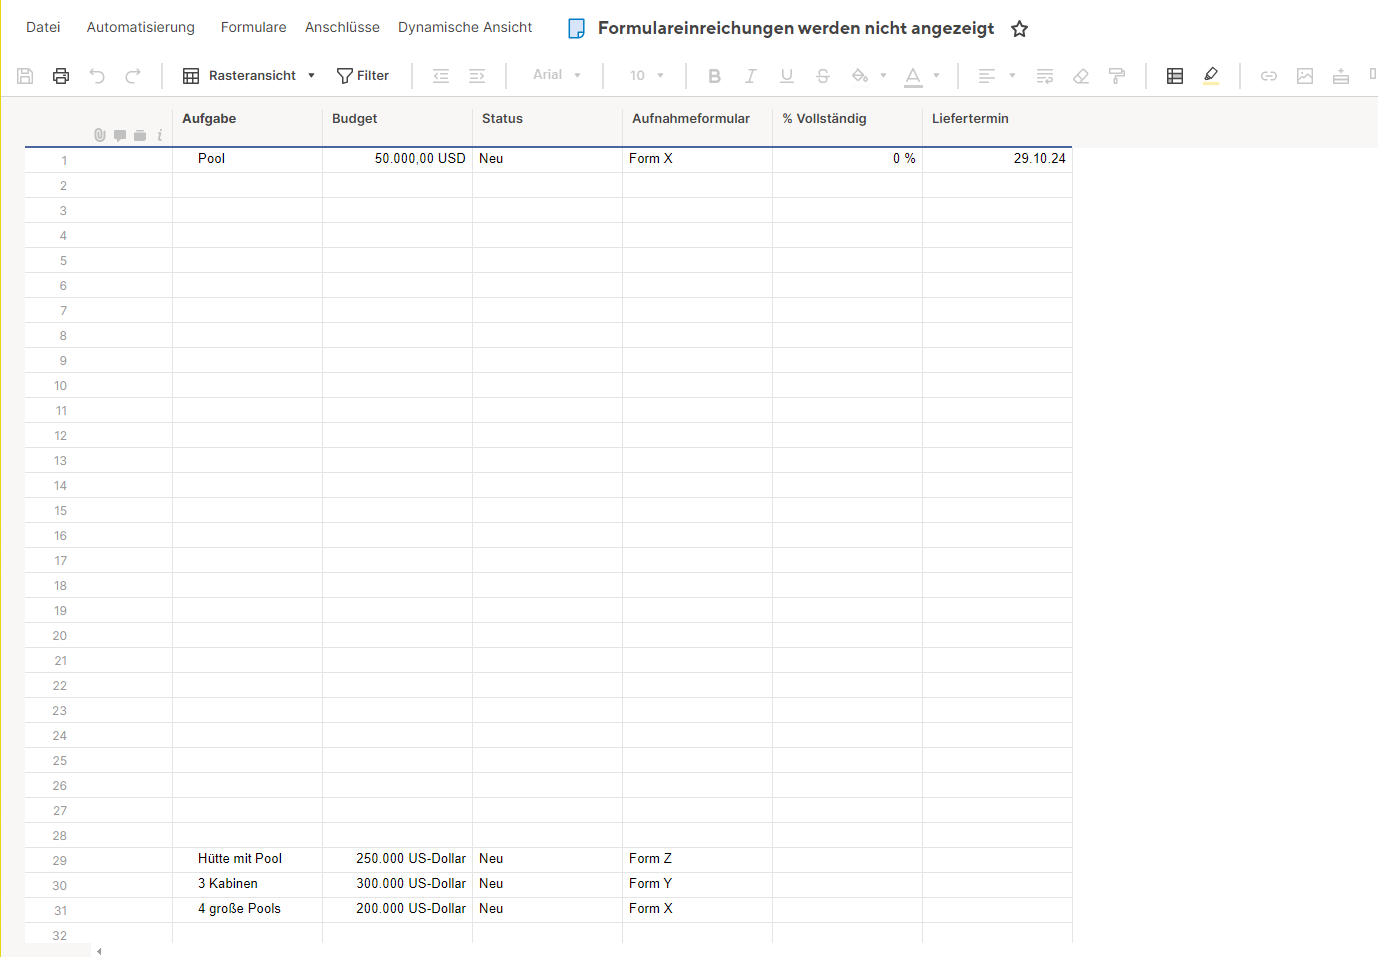Click the grid icon beside Rasteransicht
The image size is (1378, 957).
(191, 76)
